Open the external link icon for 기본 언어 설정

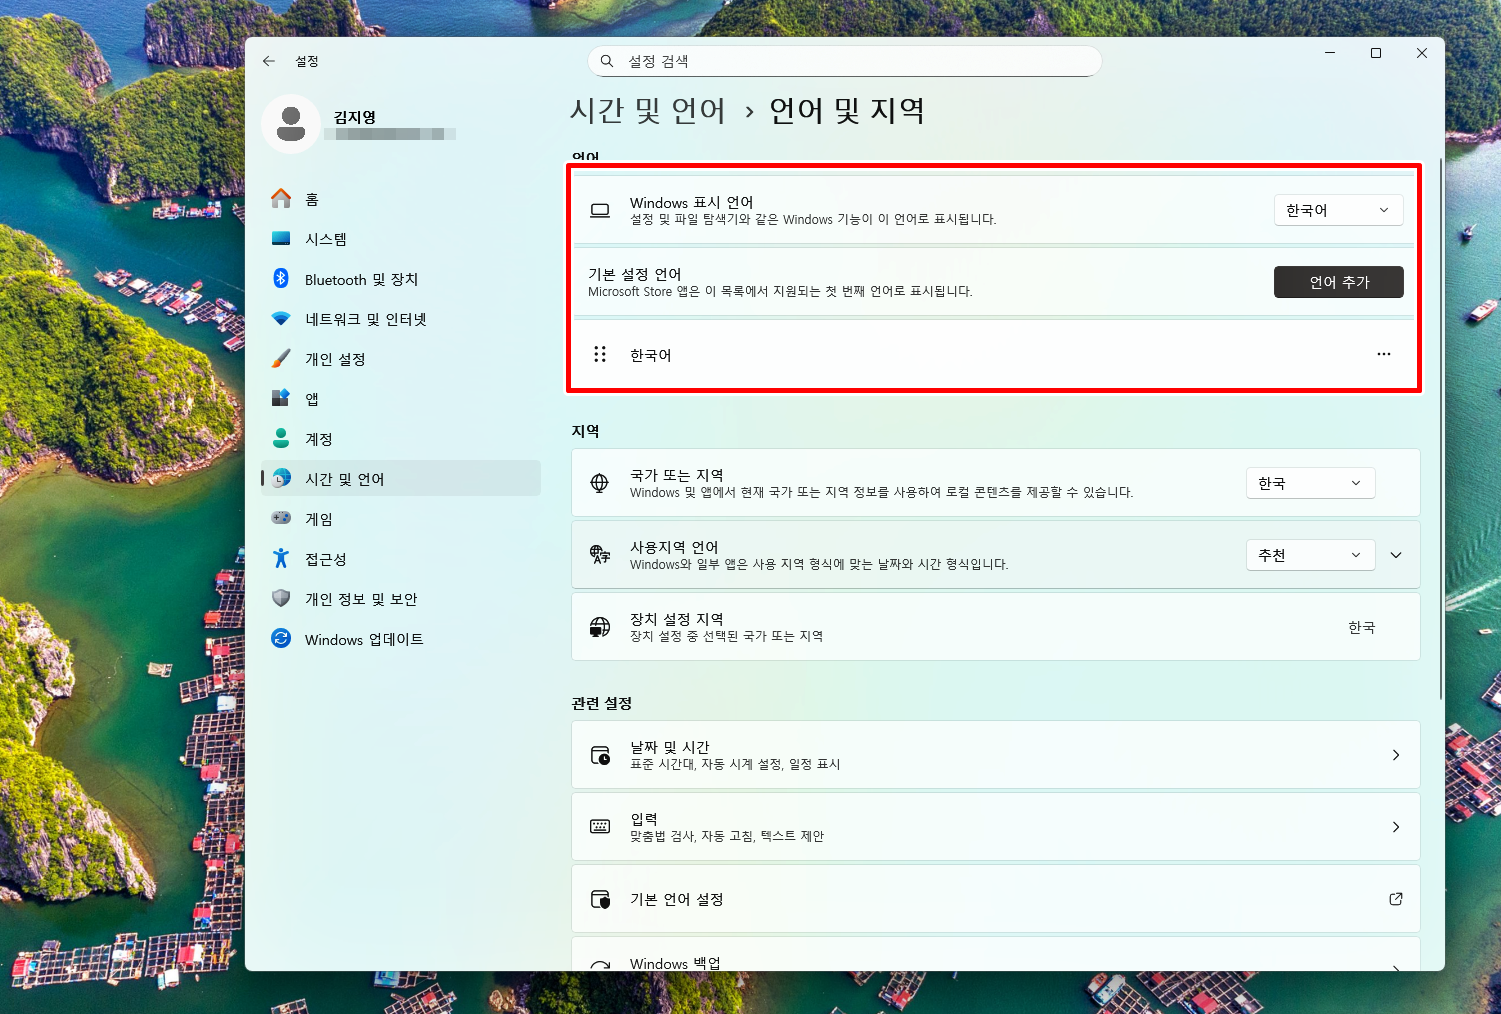[1396, 899]
